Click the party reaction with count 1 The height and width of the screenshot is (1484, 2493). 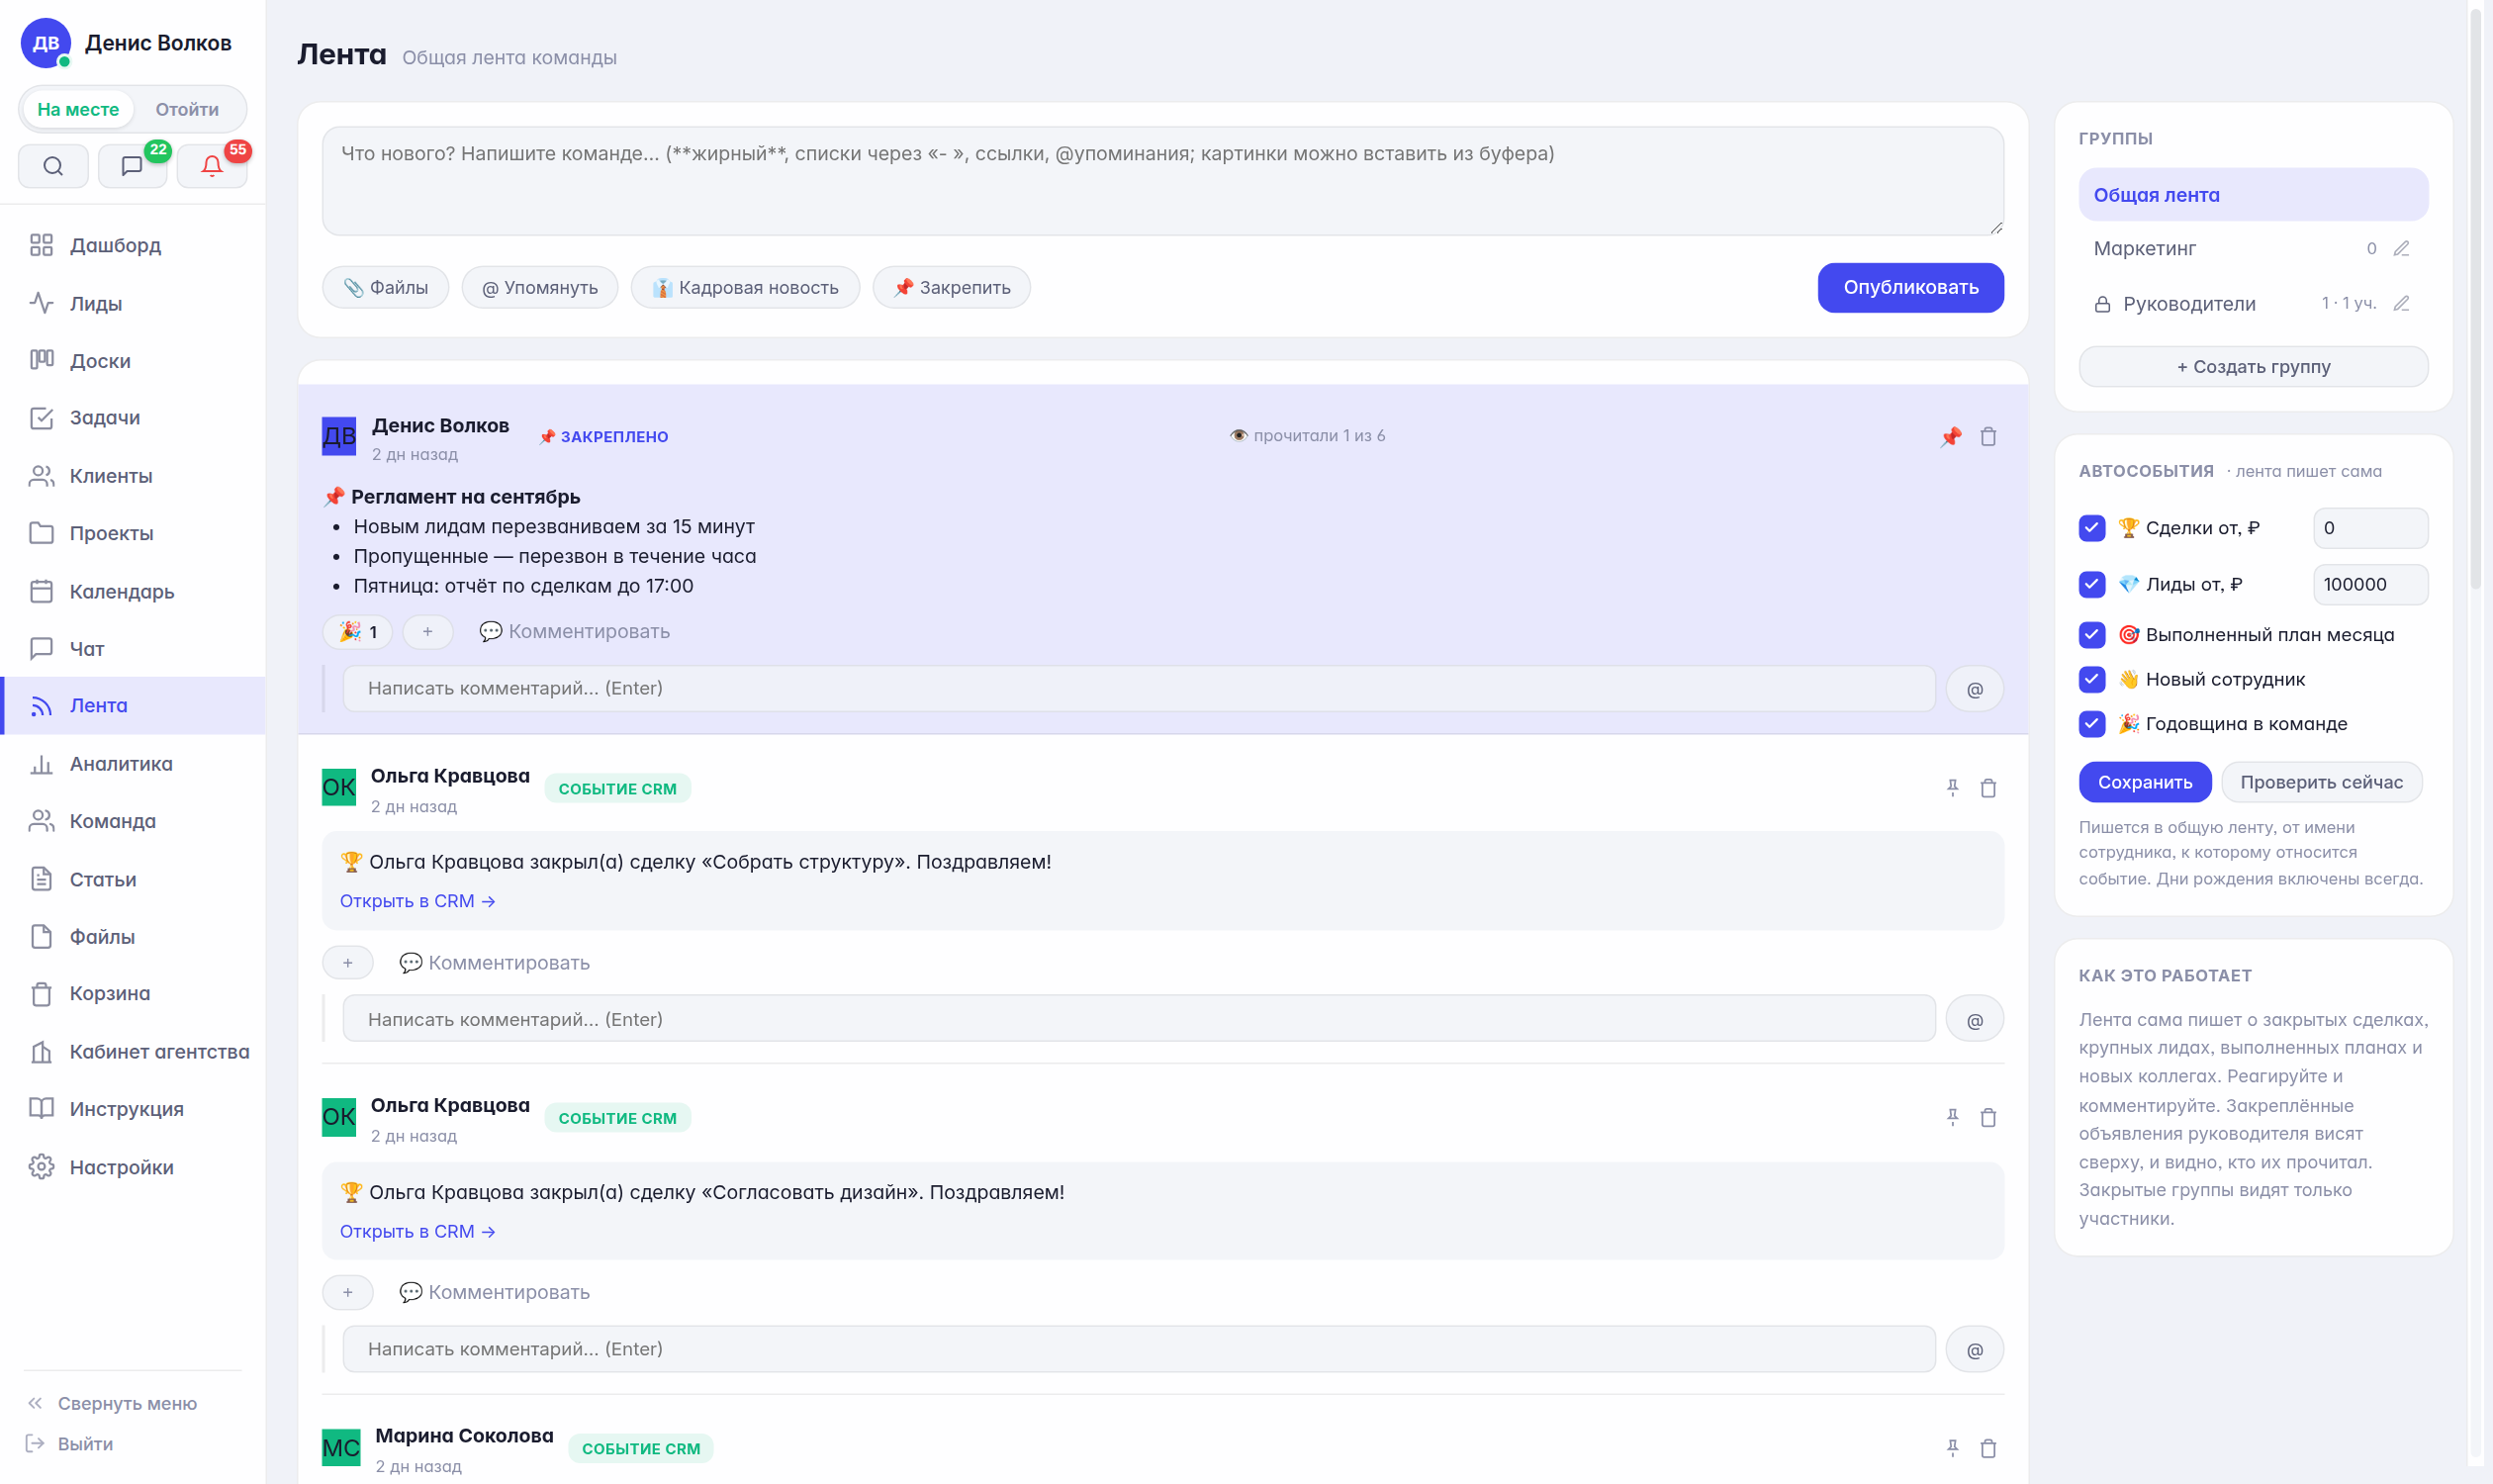(357, 632)
